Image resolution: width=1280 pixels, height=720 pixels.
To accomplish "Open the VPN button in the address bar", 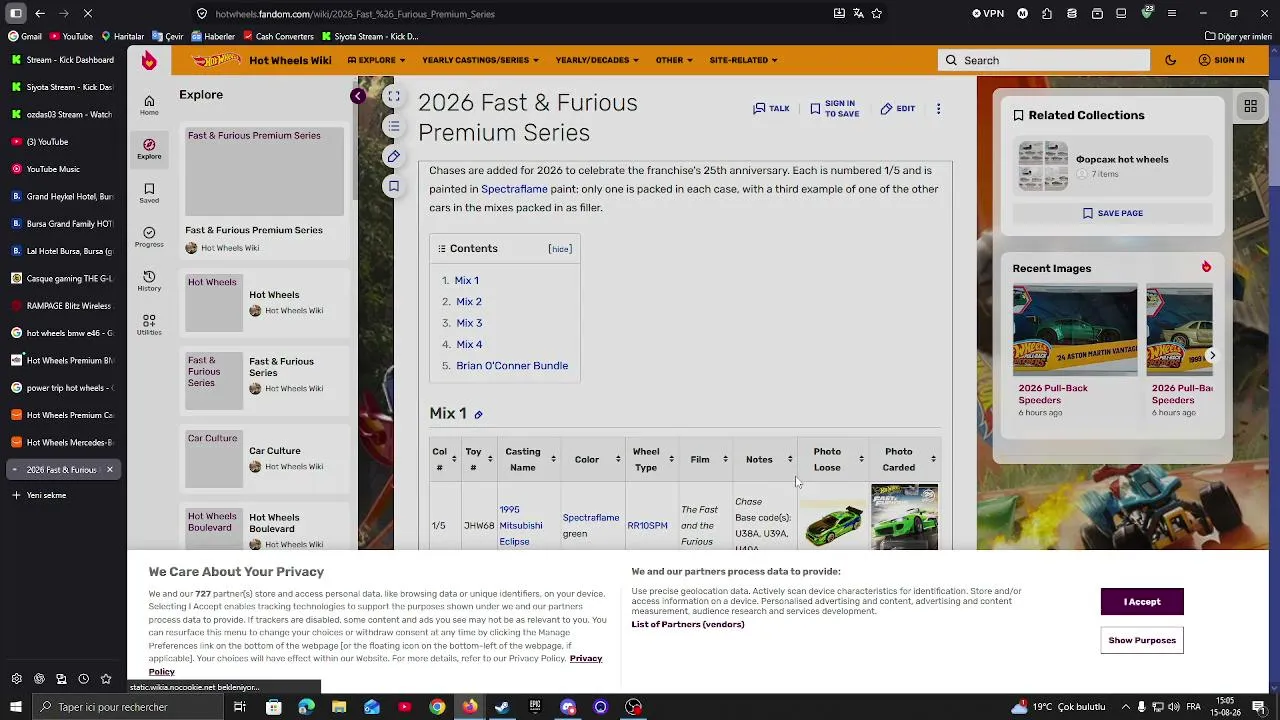I will 988,14.
